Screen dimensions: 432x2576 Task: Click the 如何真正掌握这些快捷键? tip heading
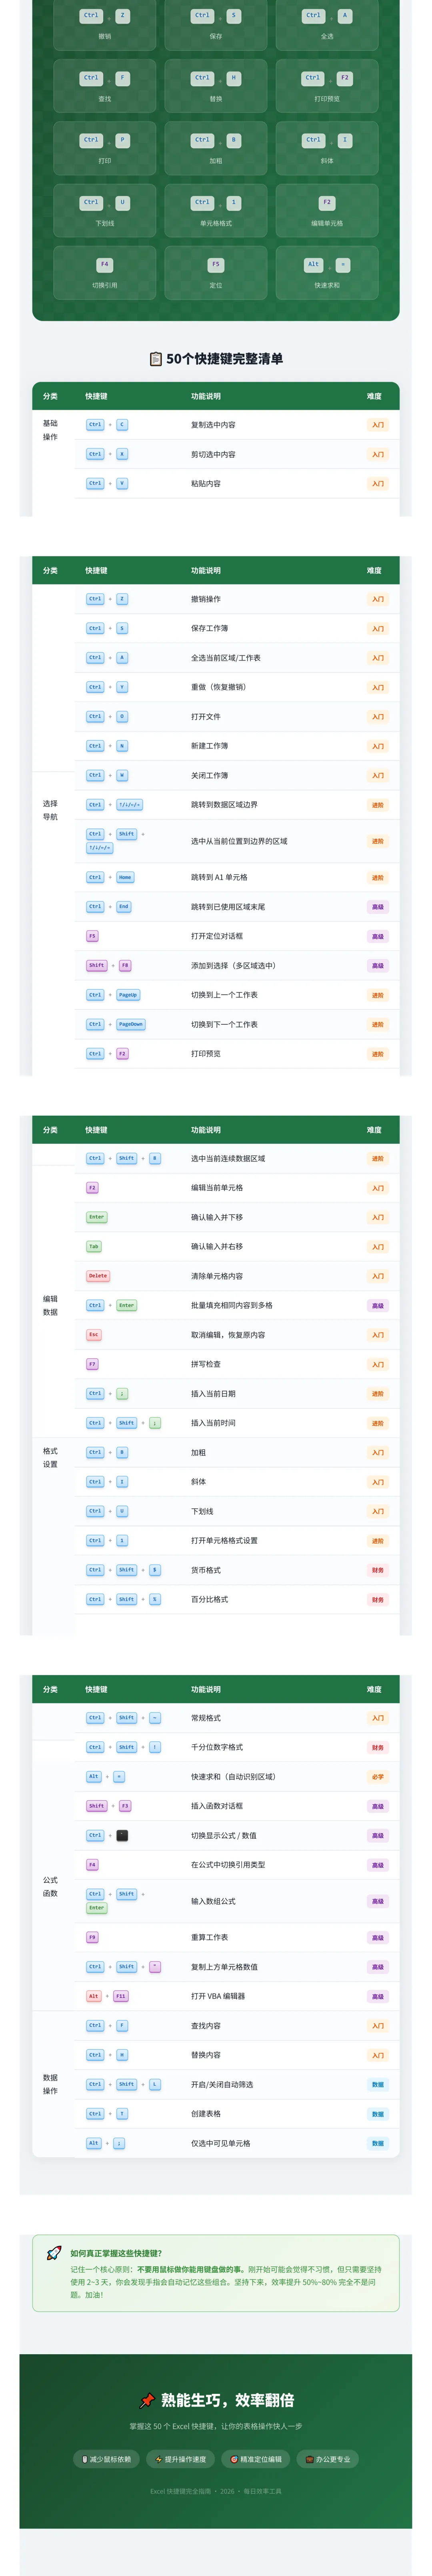[x=116, y=2253]
